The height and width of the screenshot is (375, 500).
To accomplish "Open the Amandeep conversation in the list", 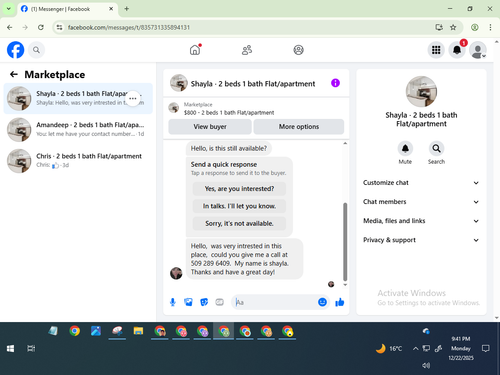I will coord(78,129).
